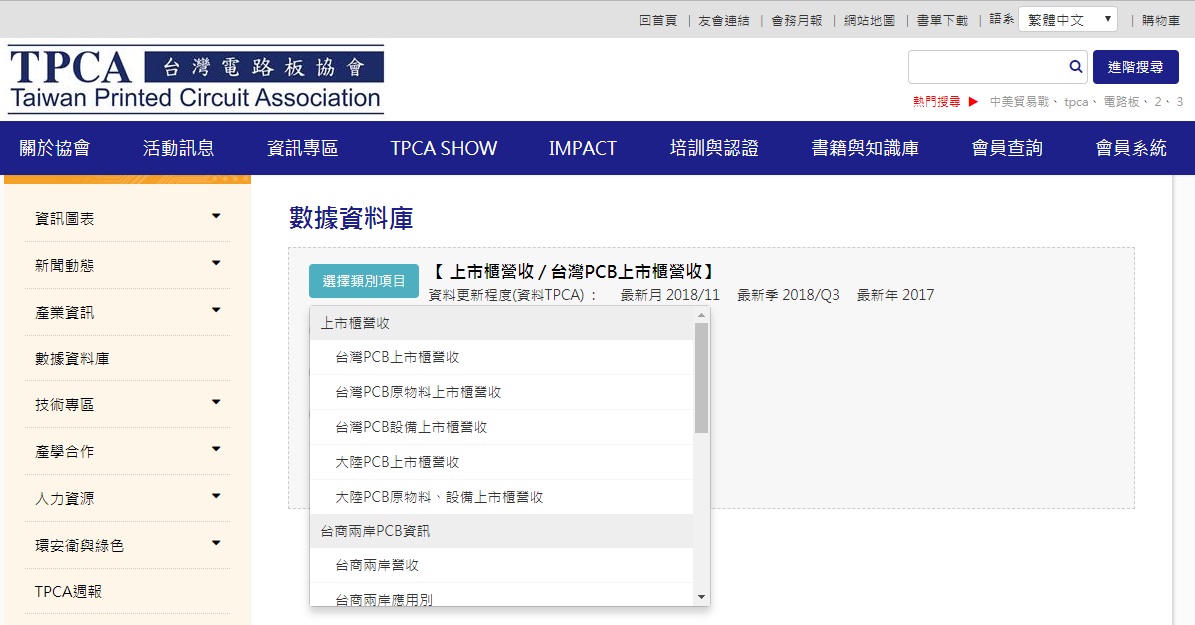The image size is (1195, 625).
Task: Click the 上市櫃營收 group header
Action: point(501,323)
